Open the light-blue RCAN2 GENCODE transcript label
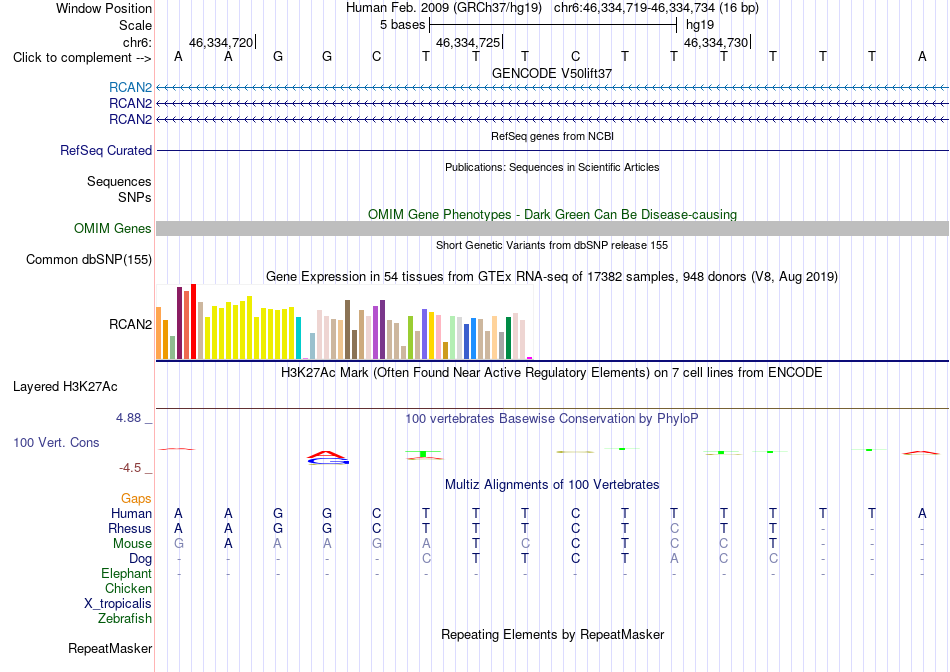Viewport: 950px width, 672px height. pos(130,87)
